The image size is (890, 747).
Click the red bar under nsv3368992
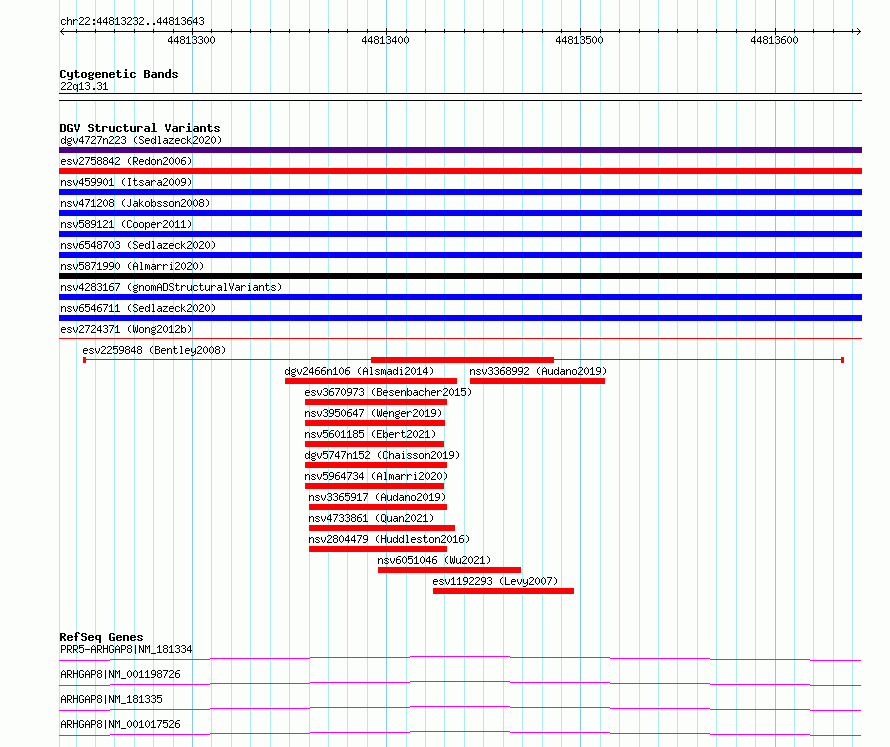point(538,381)
